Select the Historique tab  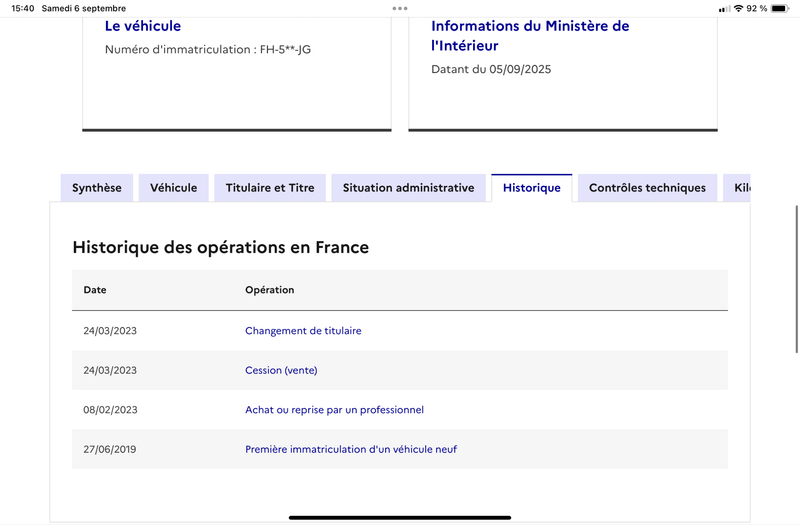pos(532,188)
